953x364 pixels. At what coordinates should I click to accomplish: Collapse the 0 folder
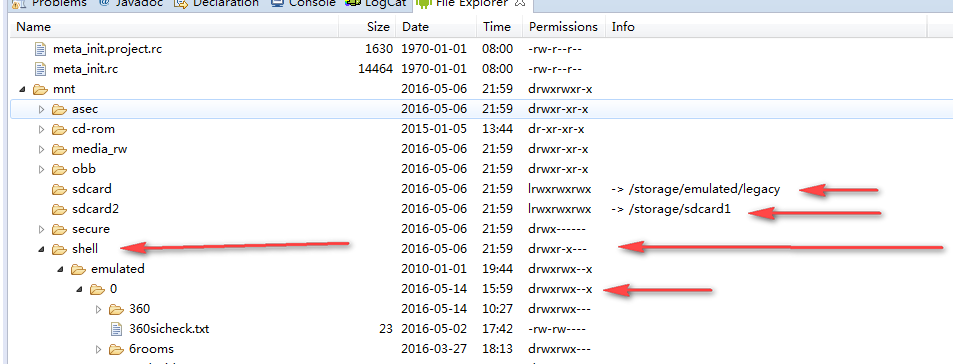click(x=80, y=289)
